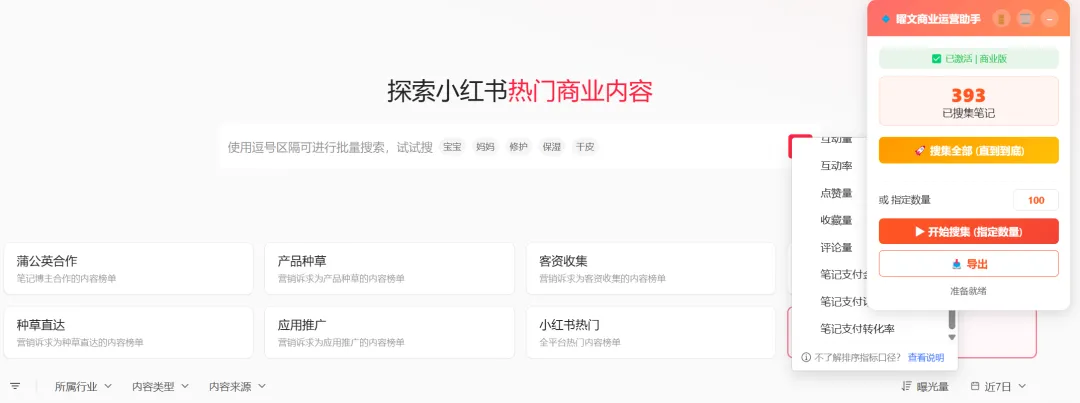Click the 已激活 | 商业版 status badge

click(968, 59)
